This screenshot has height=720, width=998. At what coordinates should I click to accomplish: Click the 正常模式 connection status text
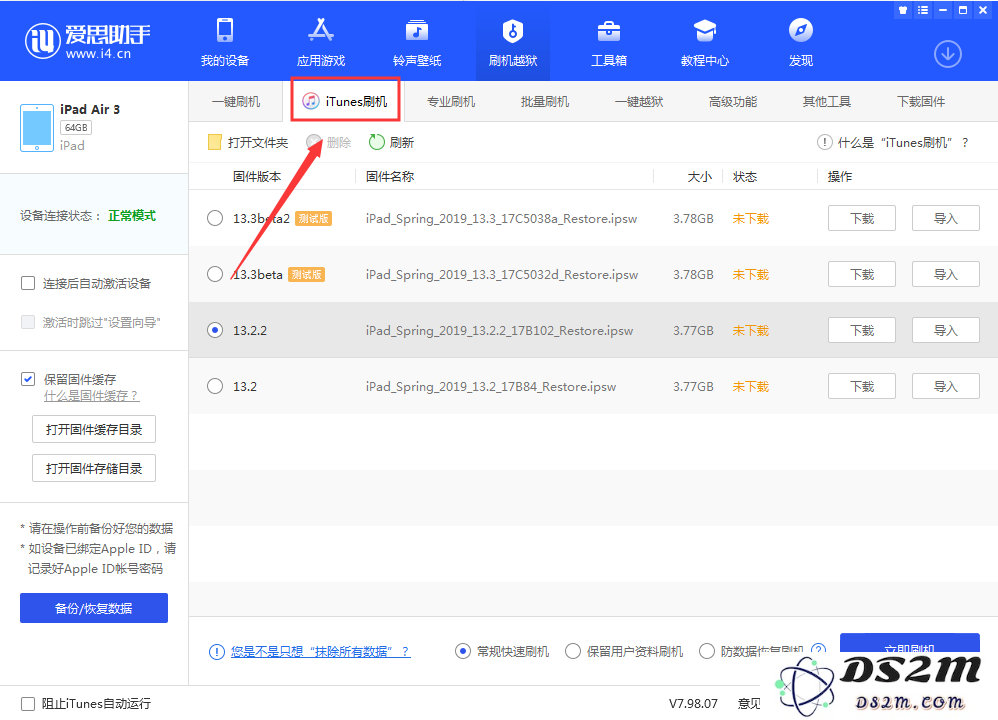coord(132,216)
